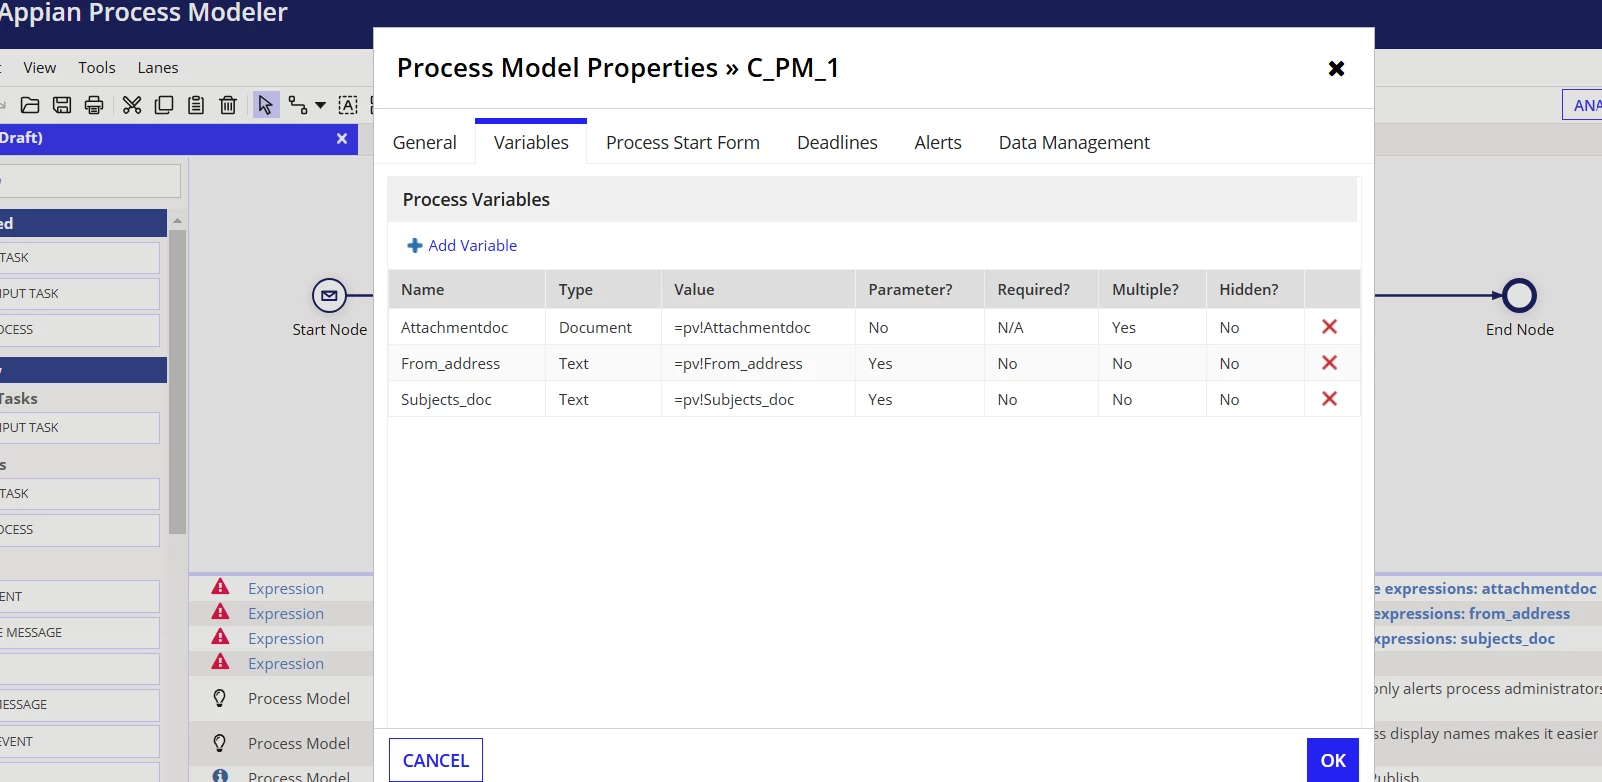Screen dimensions: 1602x782
Task: Select the End Node on the canvas
Action: pyautogui.click(x=1519, y=295)
